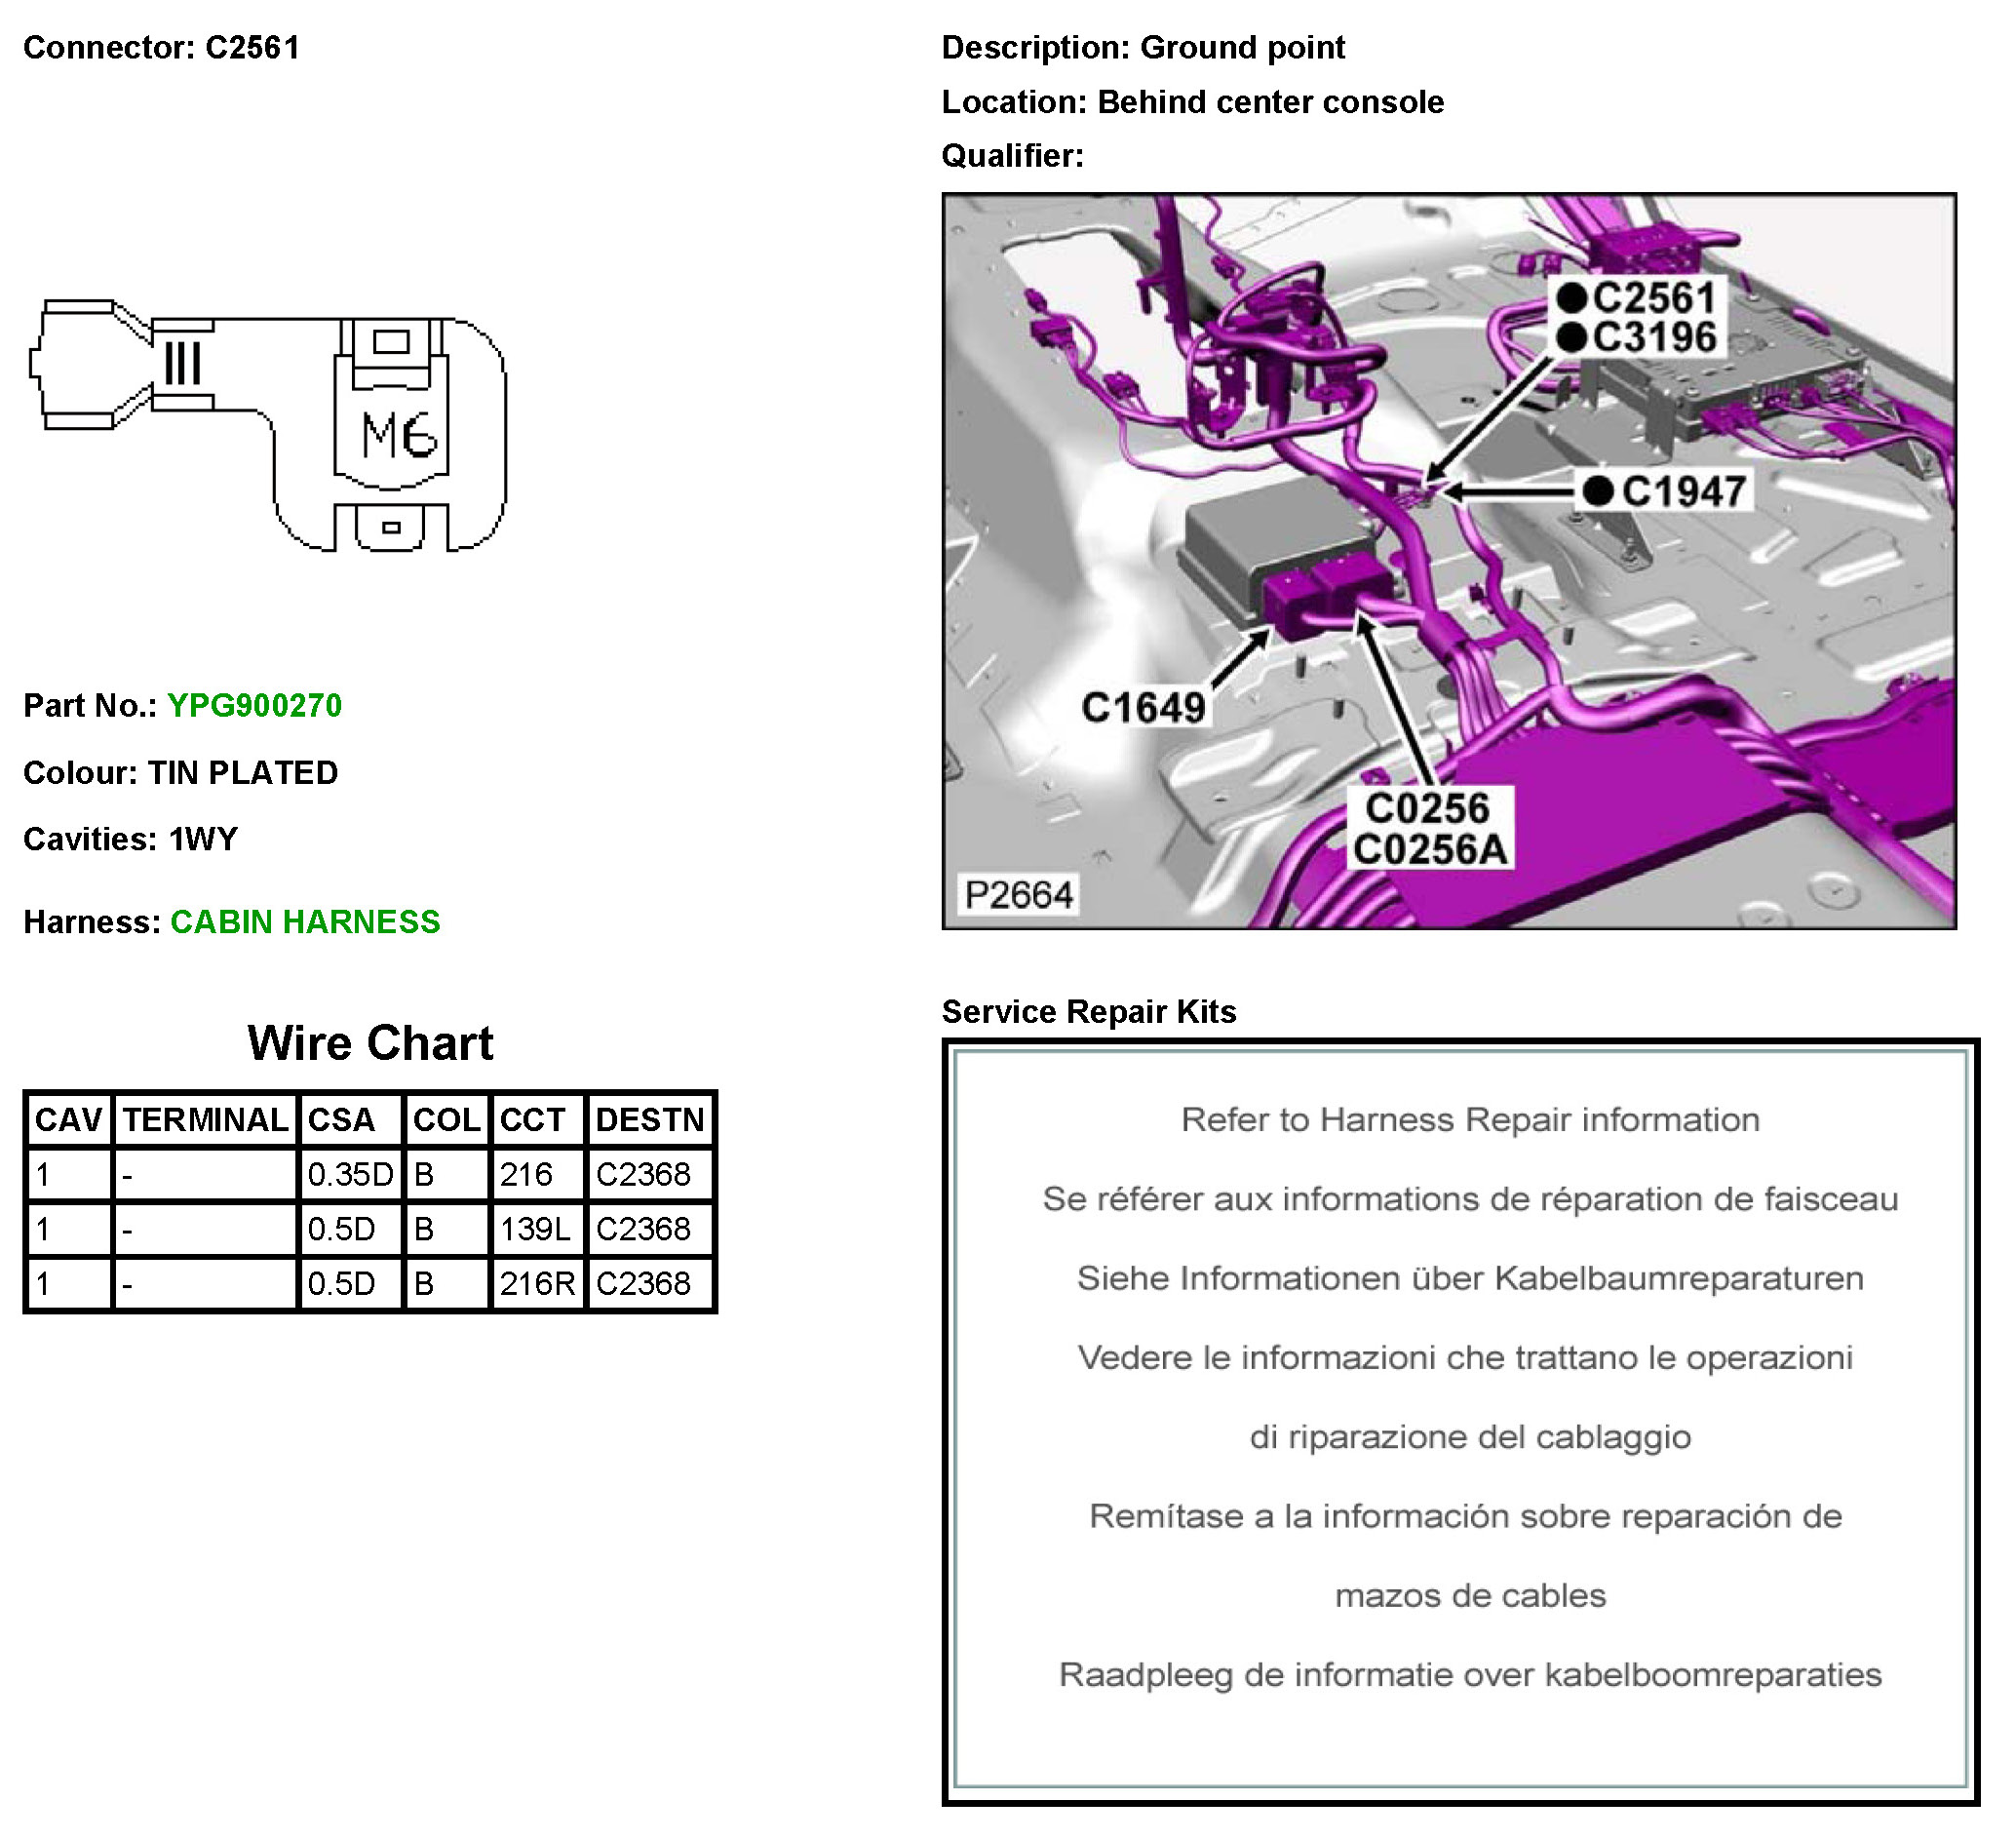Screen dimensions: 2016x1840
Task: Click C2368 destination in circuit 216R row
Action: click(x=643, y=1284)
